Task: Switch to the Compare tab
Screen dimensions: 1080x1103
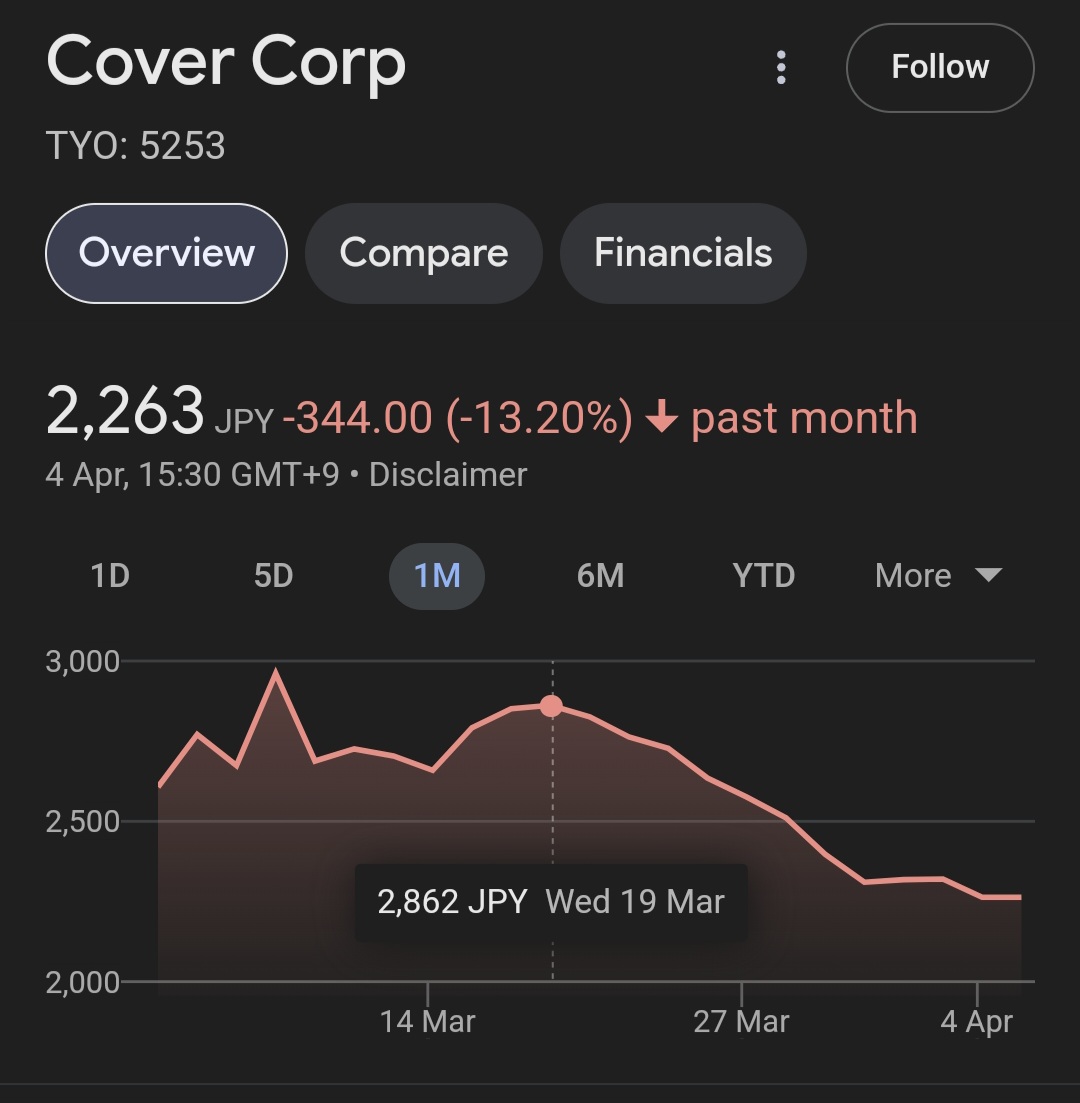Action: pos(424,253)
